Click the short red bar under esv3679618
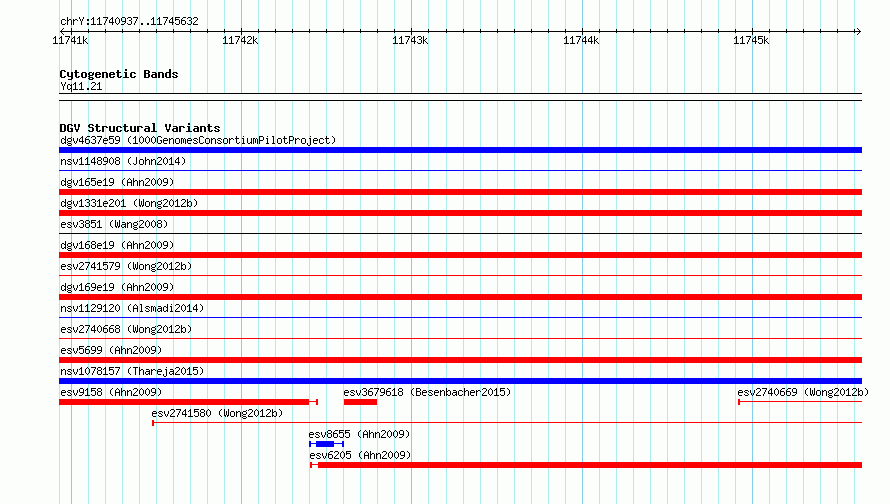Viewport: 890px width, 504px height. pos(360,402)
